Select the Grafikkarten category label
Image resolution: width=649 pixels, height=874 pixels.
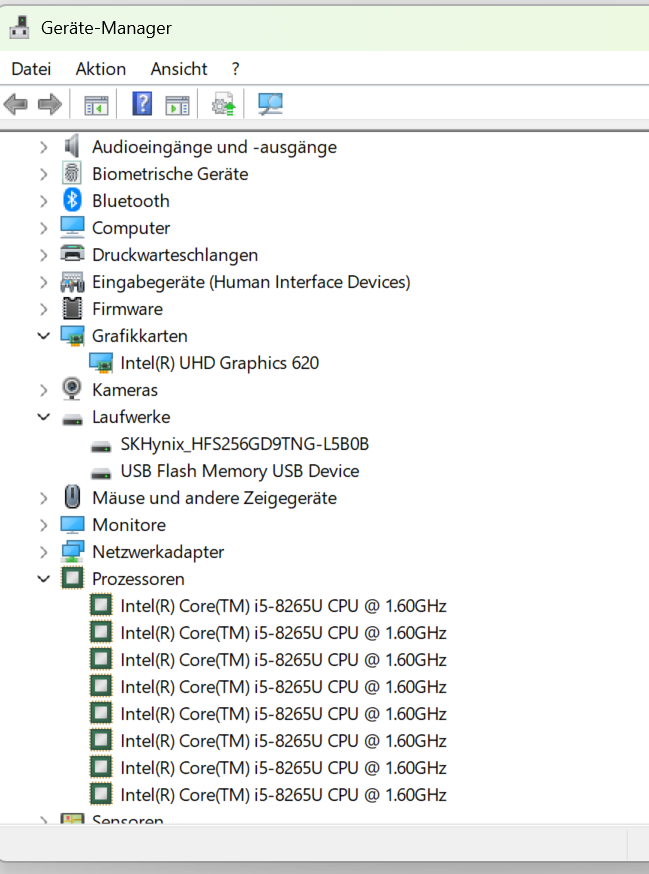140,336
